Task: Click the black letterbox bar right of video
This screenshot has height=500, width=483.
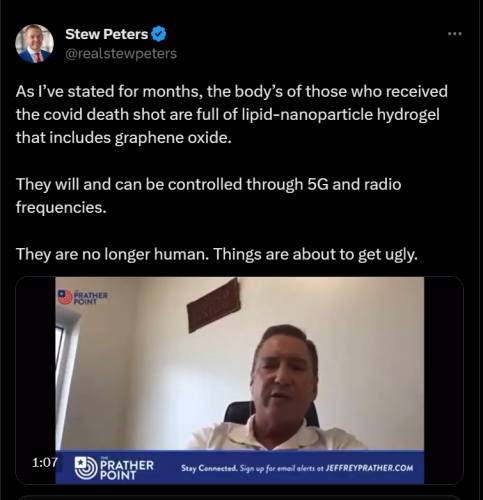Action: (443, 380)
